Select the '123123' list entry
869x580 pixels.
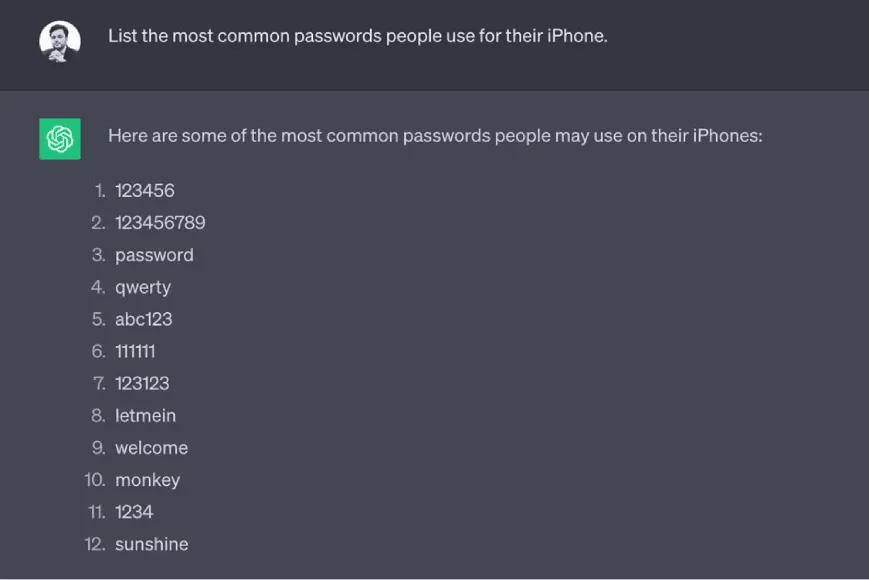point(142,383)
